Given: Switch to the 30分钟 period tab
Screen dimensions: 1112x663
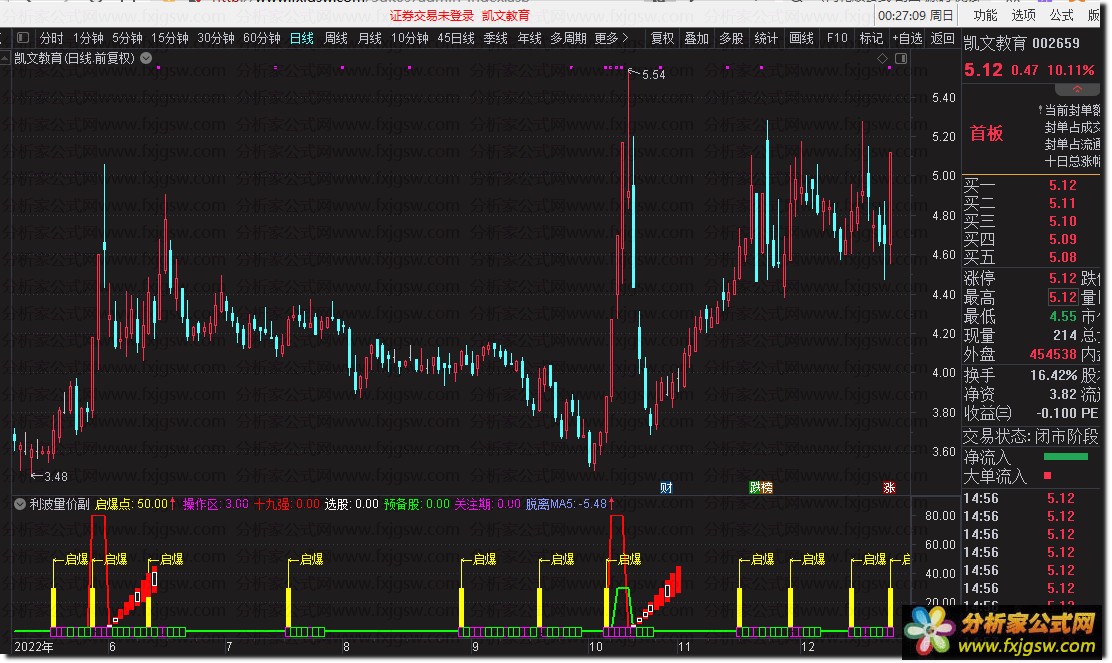Looking at the screenshot, I should click(x=216, y=38).
